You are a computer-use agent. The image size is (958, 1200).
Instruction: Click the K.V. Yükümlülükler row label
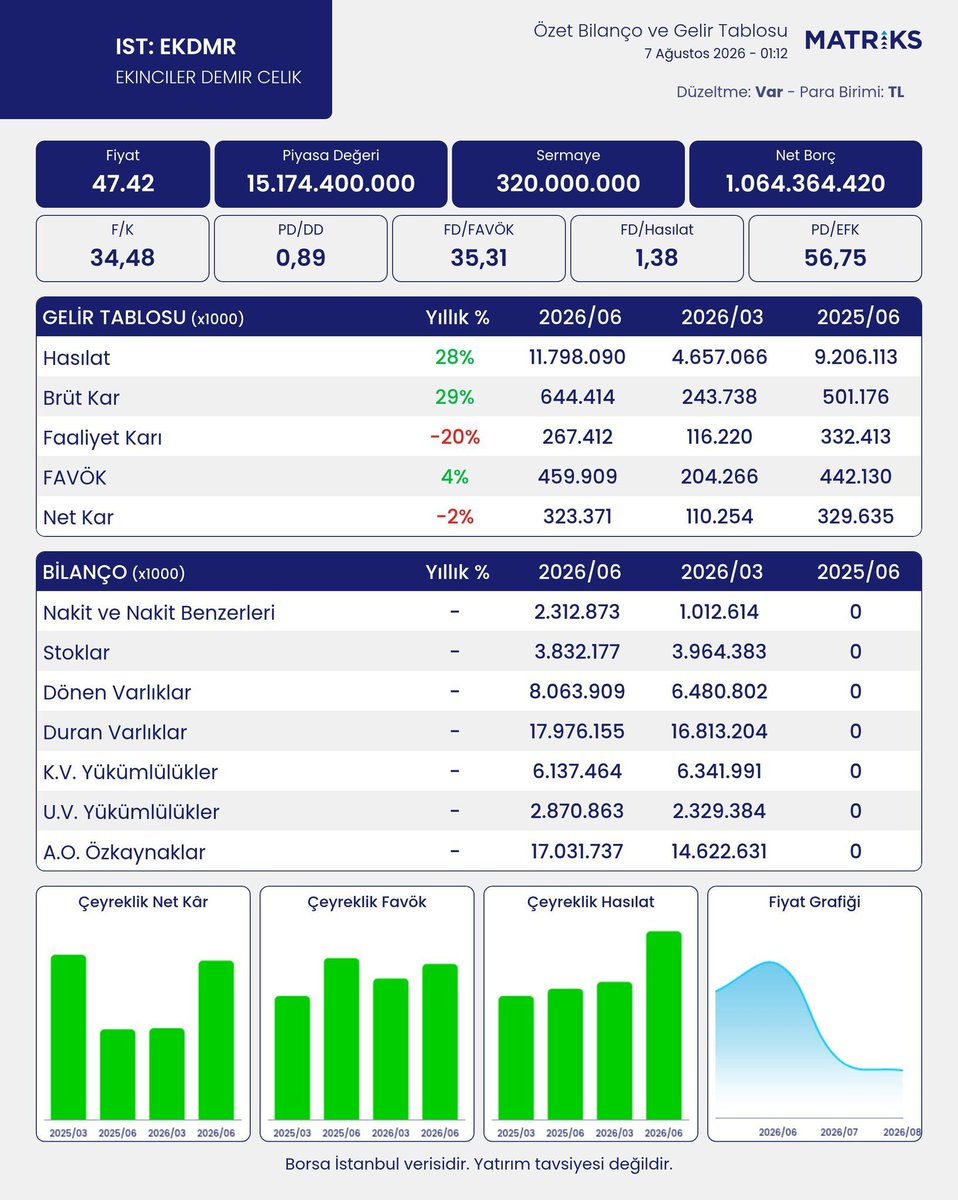[130, 772]
